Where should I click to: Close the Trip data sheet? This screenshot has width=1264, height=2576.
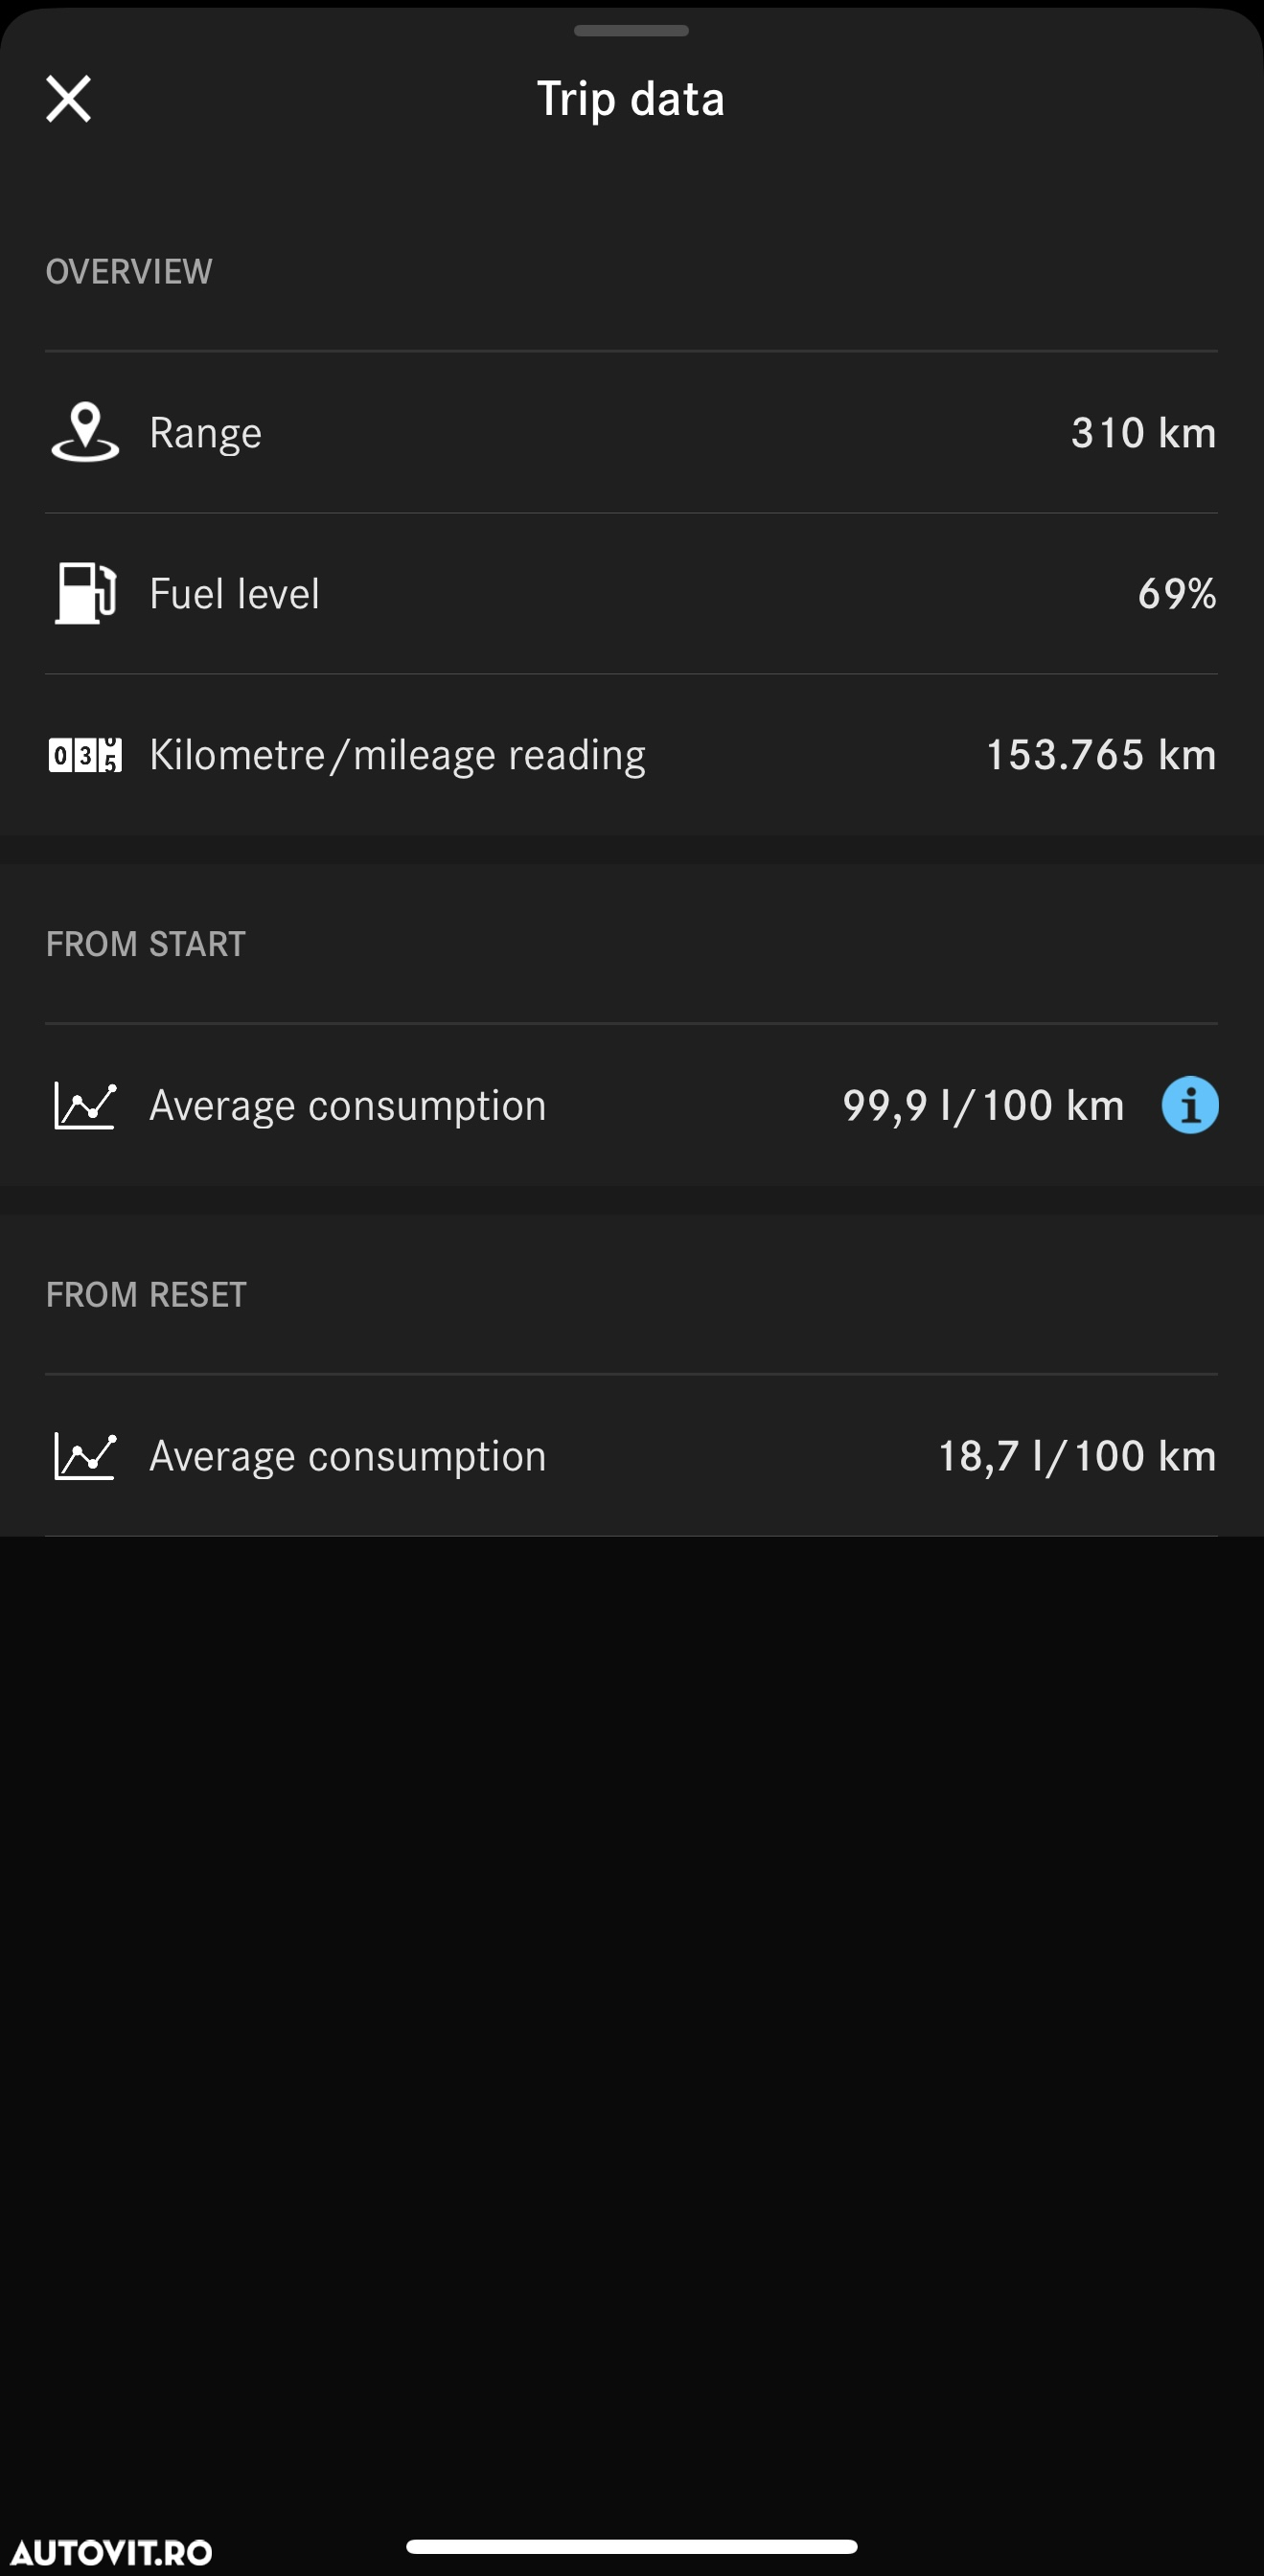(x=68, y=99)
